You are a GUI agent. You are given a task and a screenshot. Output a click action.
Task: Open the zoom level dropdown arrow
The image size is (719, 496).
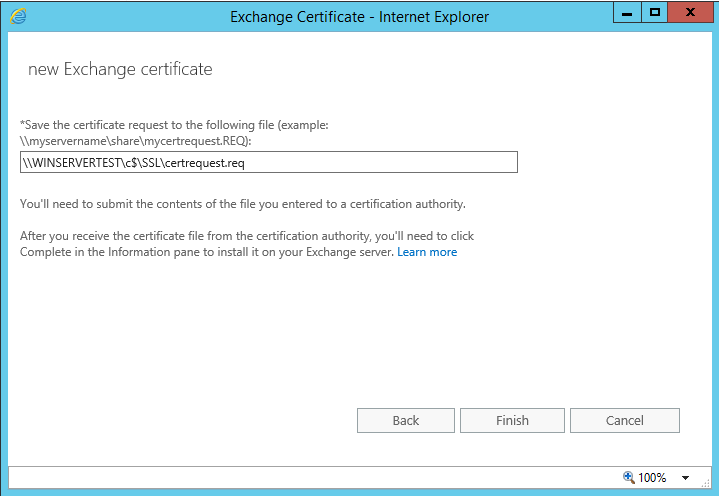pos(685,478)
